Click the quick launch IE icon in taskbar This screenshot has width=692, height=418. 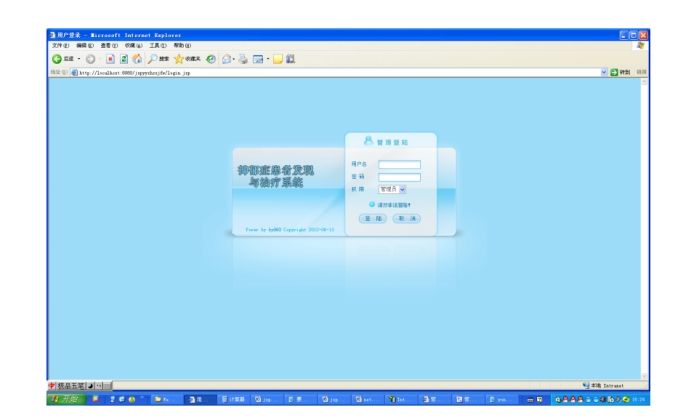pos(122,399)
